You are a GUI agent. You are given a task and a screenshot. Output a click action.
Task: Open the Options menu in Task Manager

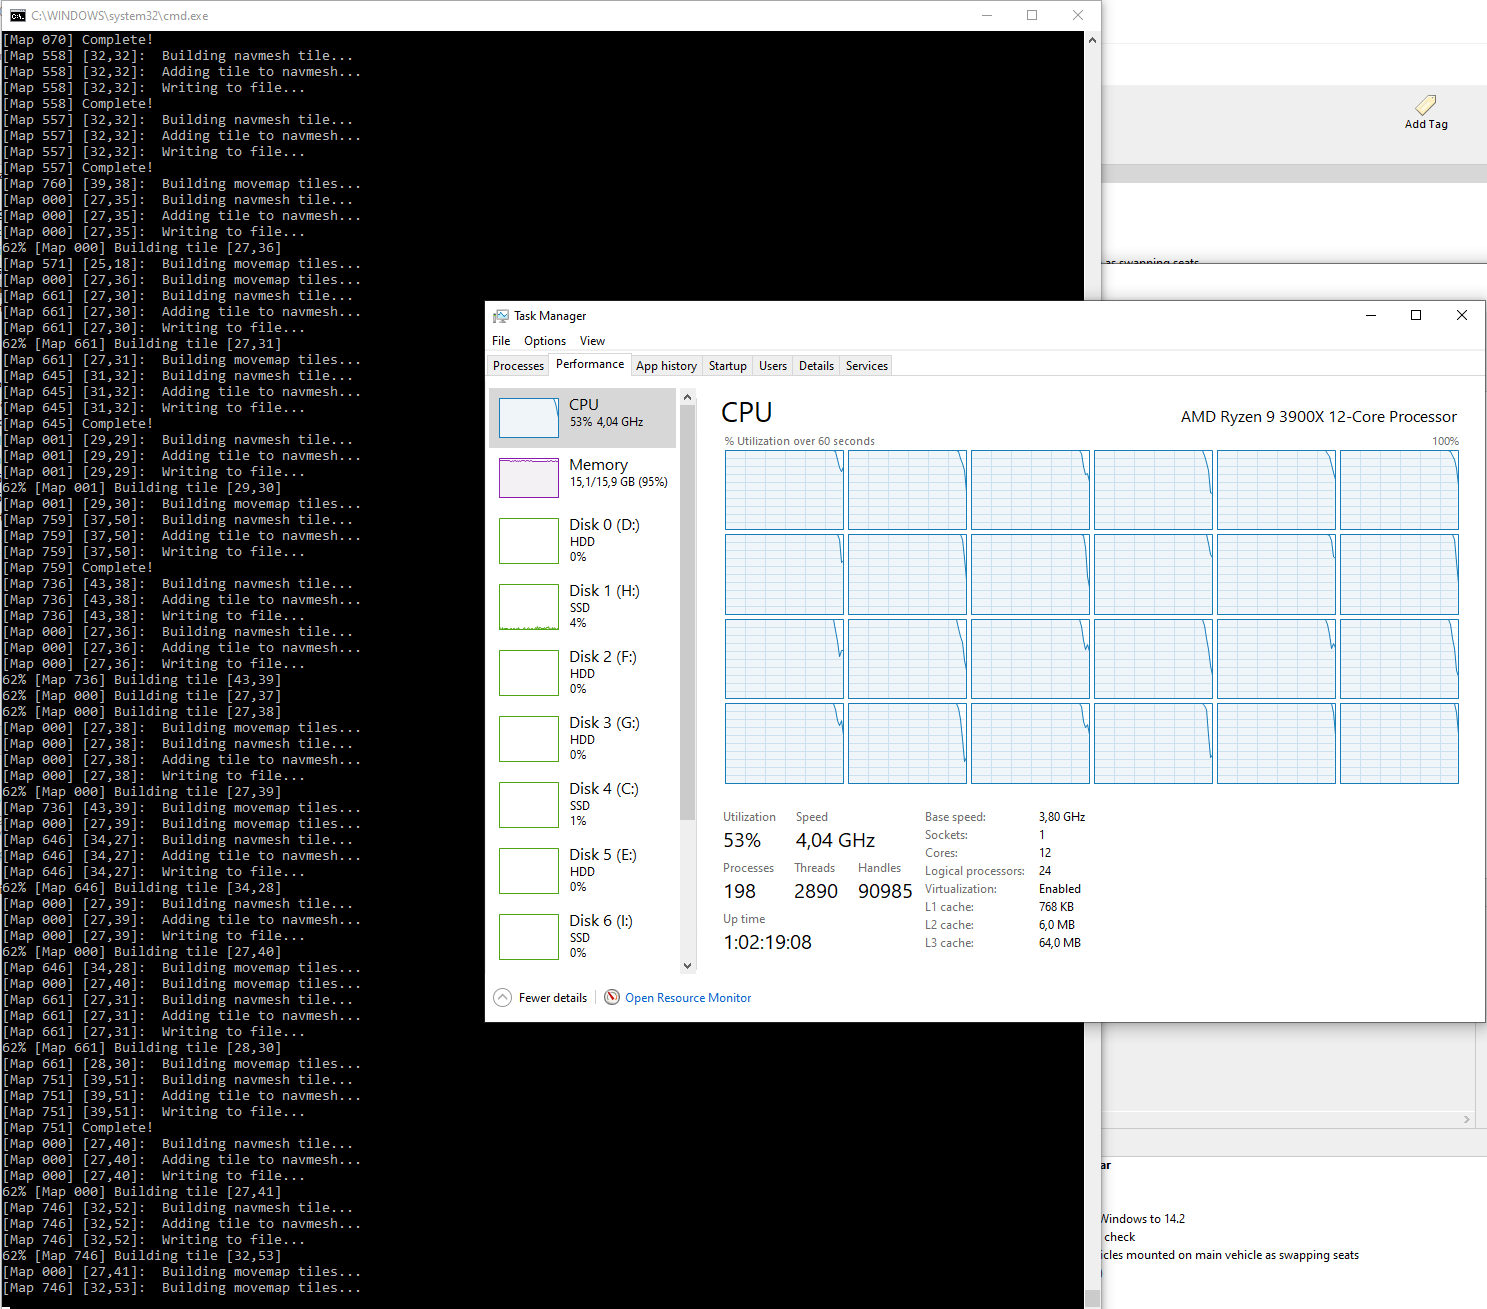click(545, 341)
